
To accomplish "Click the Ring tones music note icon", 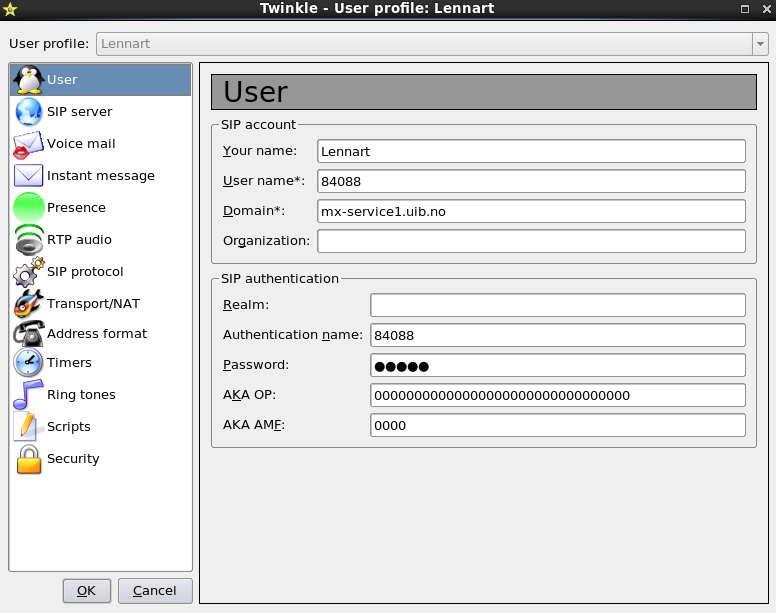I will tap(28, 395).
